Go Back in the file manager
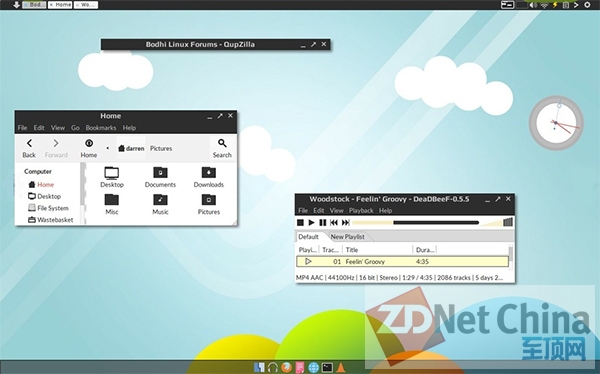600x374 pixels. (x=29, y=149)
